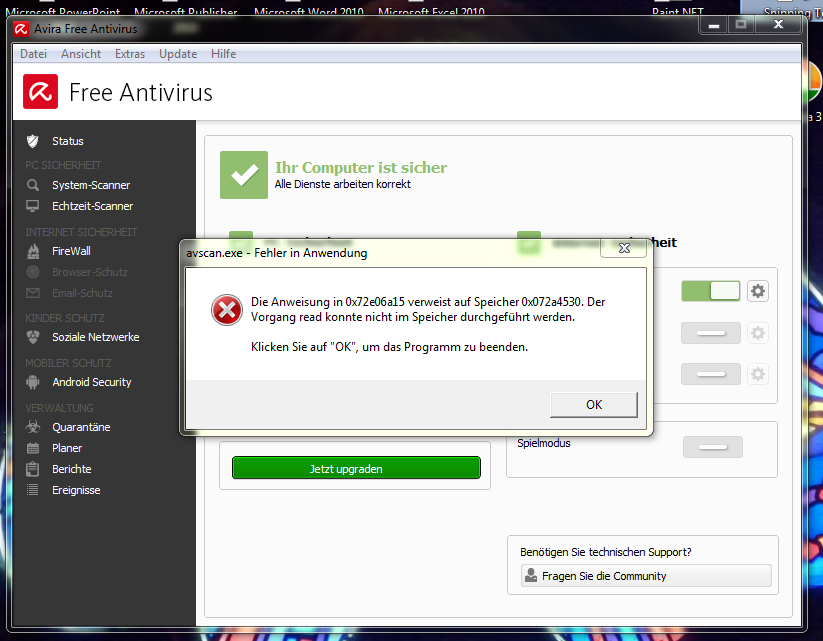Open the Hilfe menu
The width and height of the screenshot is (823, 641).
coord(224,54)
